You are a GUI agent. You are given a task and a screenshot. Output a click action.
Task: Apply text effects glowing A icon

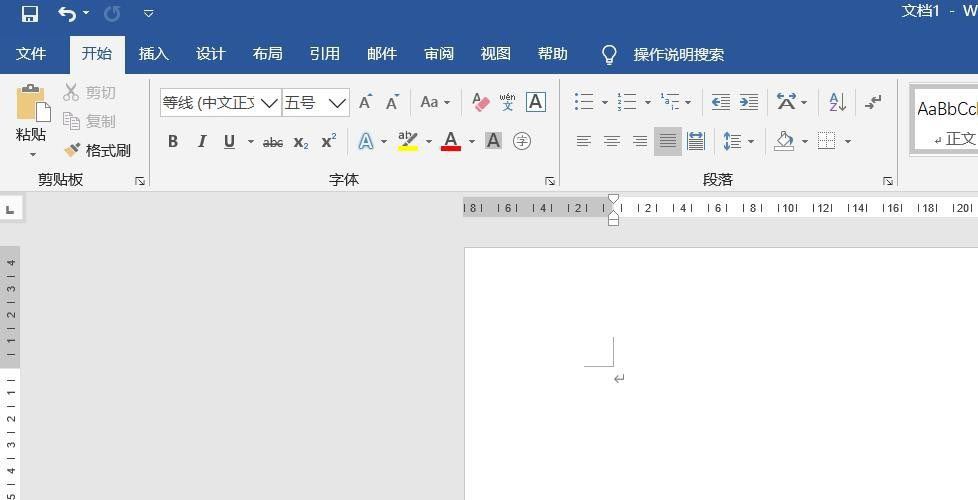click(366, 142)
